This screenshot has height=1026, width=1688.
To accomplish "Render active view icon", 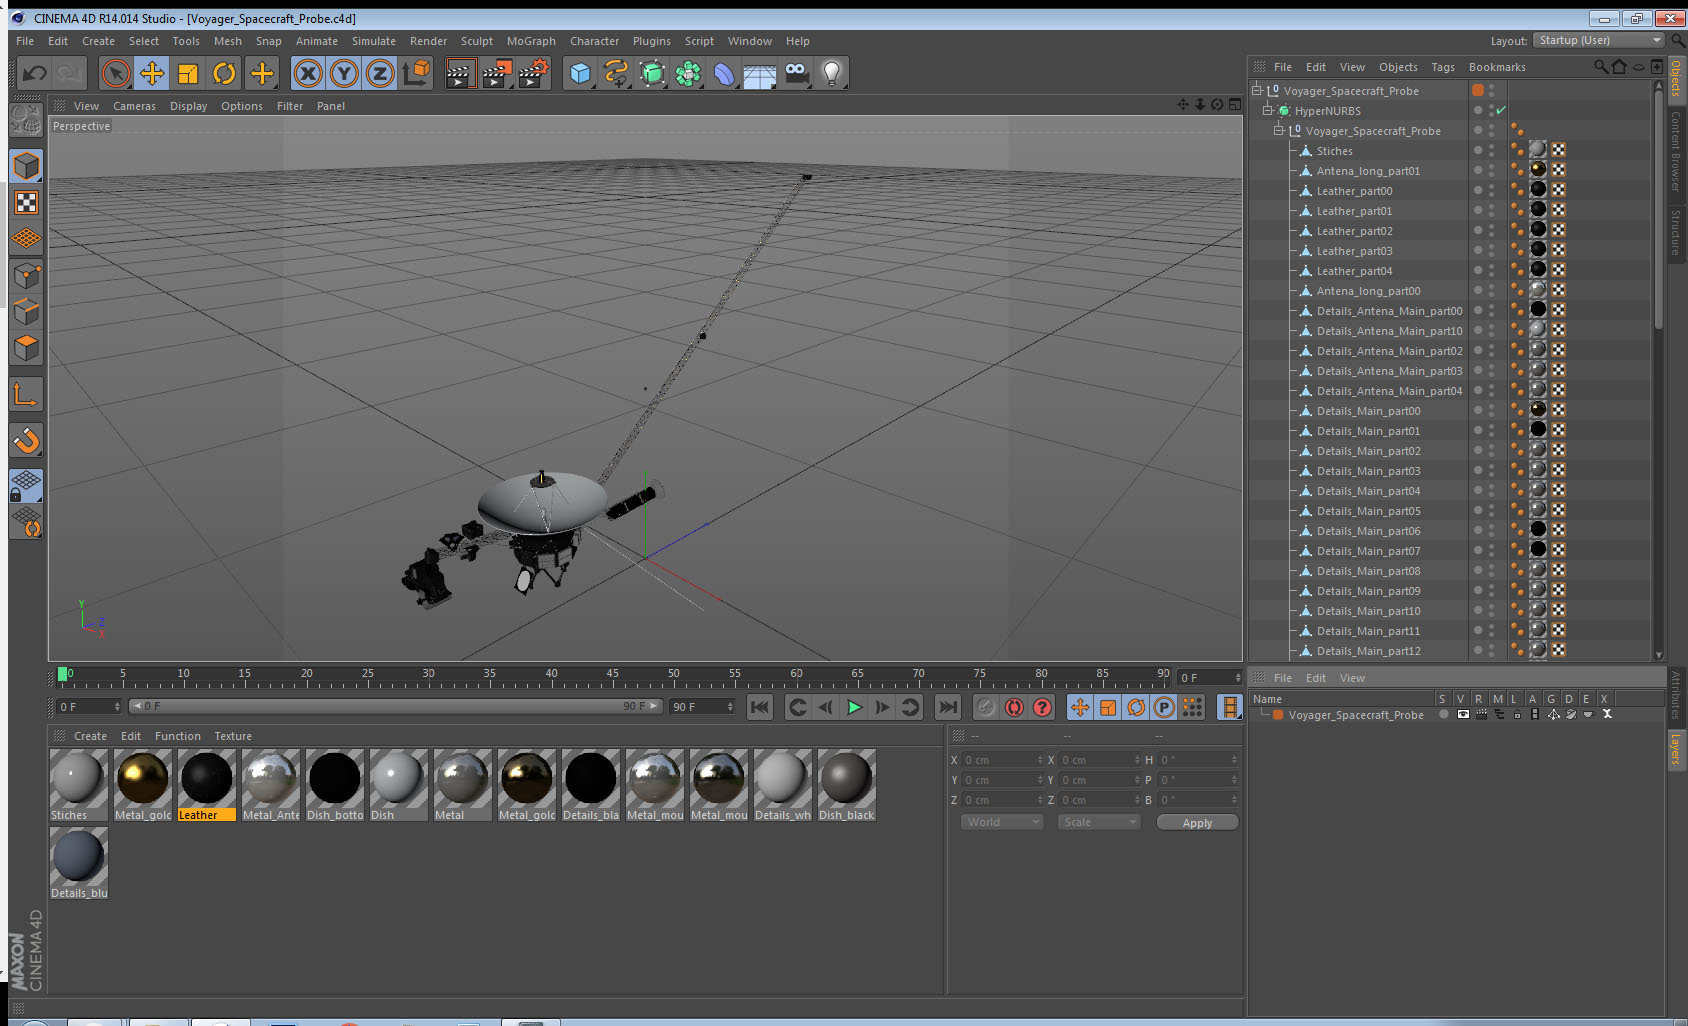I will 460,73.
